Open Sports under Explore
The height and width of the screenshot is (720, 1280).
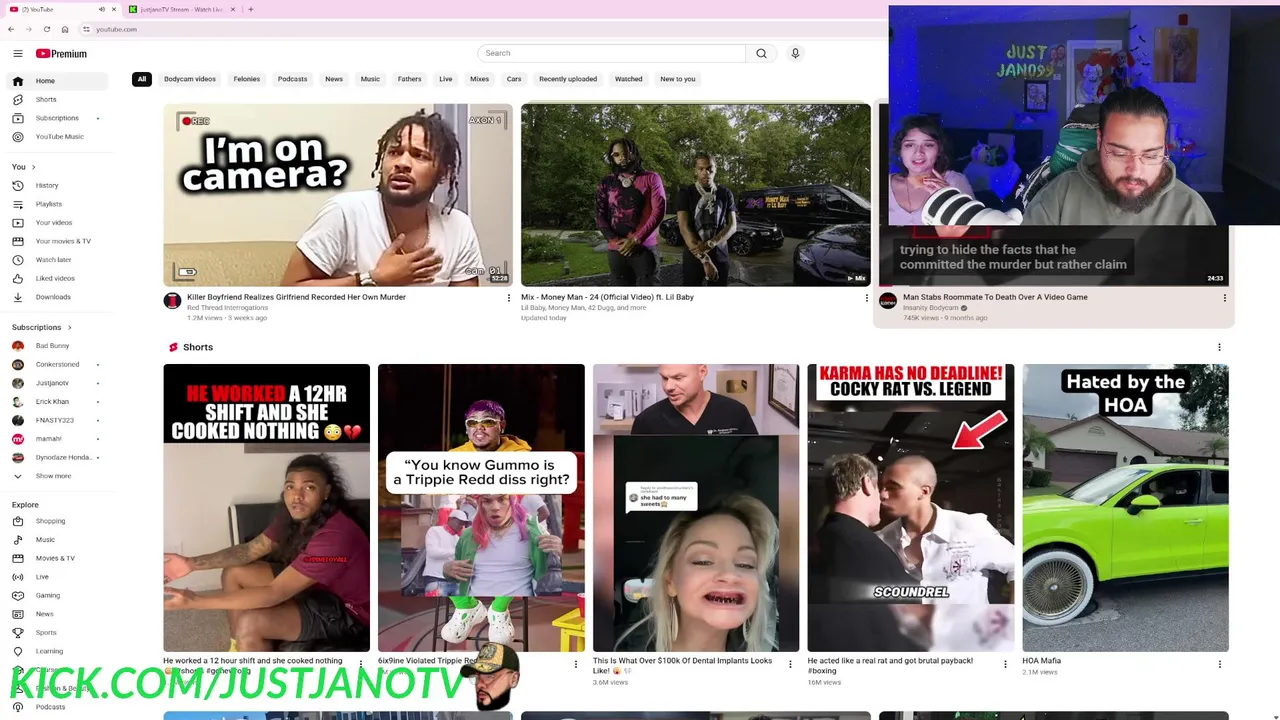(60, 632)
